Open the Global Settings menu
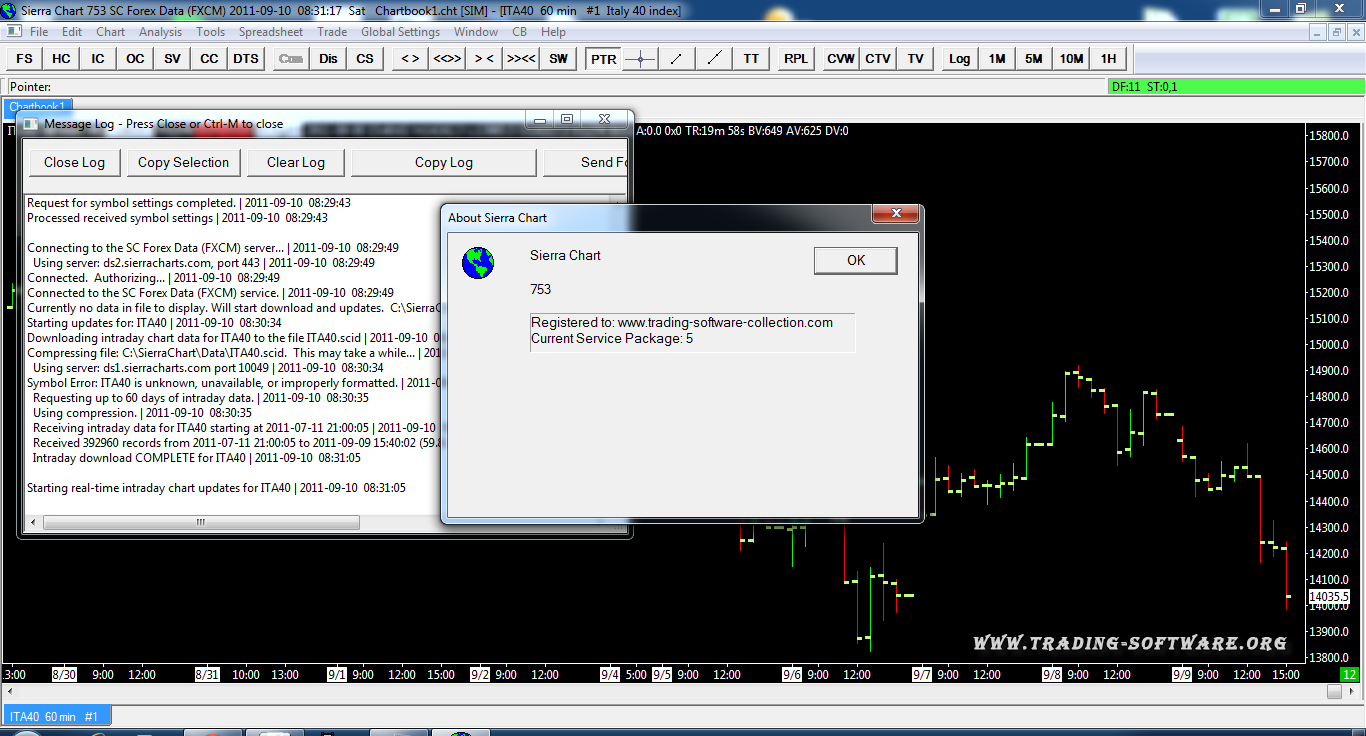The image size is (1366, 736). point(400,32)
